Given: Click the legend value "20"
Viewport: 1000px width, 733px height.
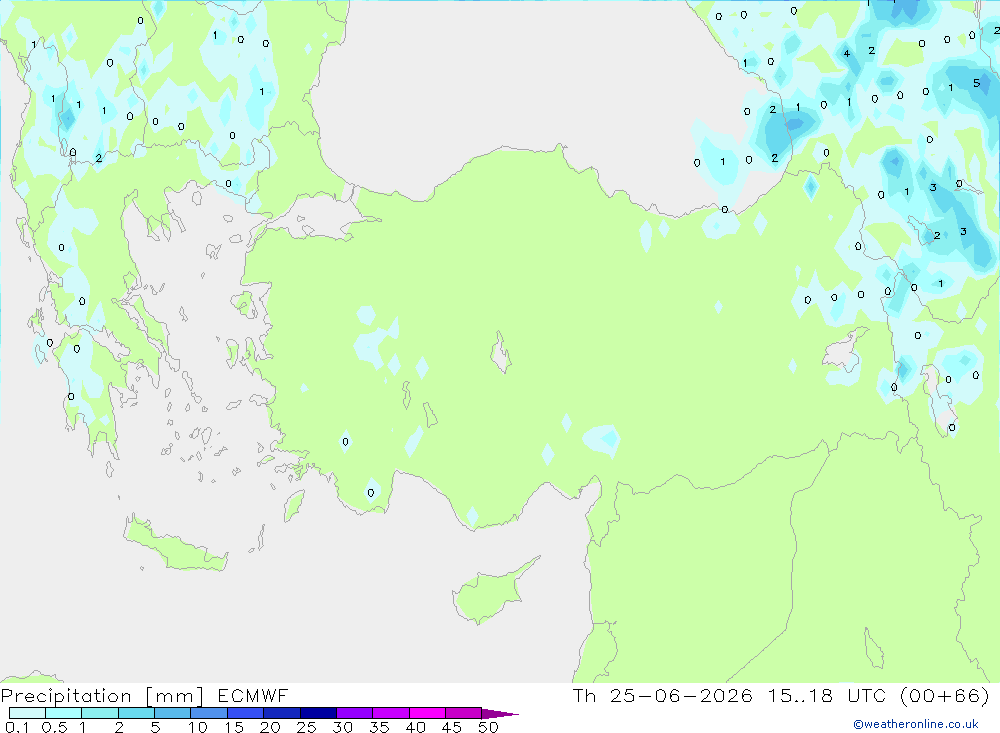Looking at the screenshot, I should (x=270, y=727).
